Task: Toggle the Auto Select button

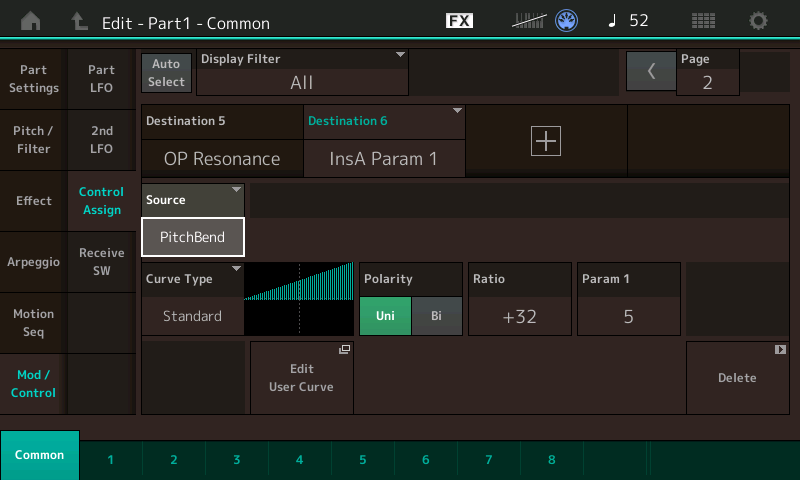Action: pyautogui.click(x=166, y=72)
